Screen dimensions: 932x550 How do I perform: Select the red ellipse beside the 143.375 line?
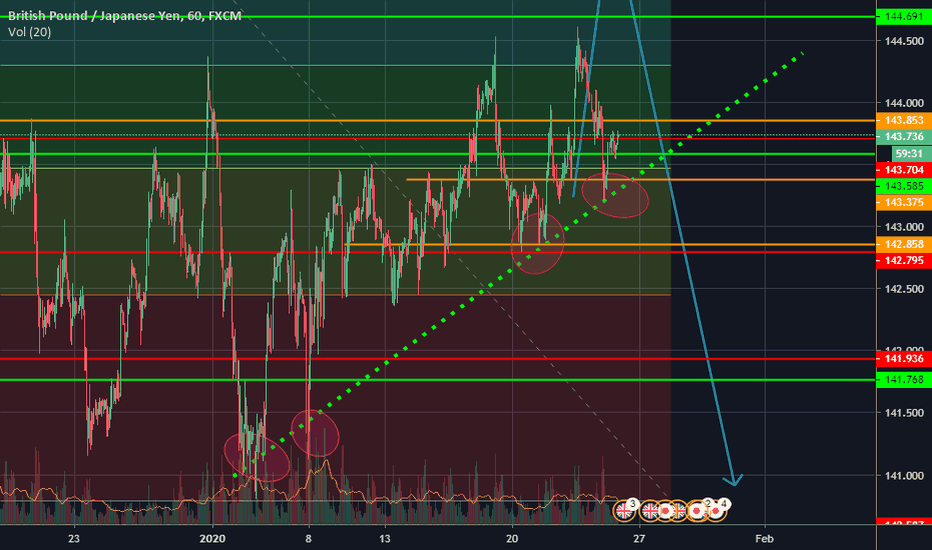tap(615, 195)
